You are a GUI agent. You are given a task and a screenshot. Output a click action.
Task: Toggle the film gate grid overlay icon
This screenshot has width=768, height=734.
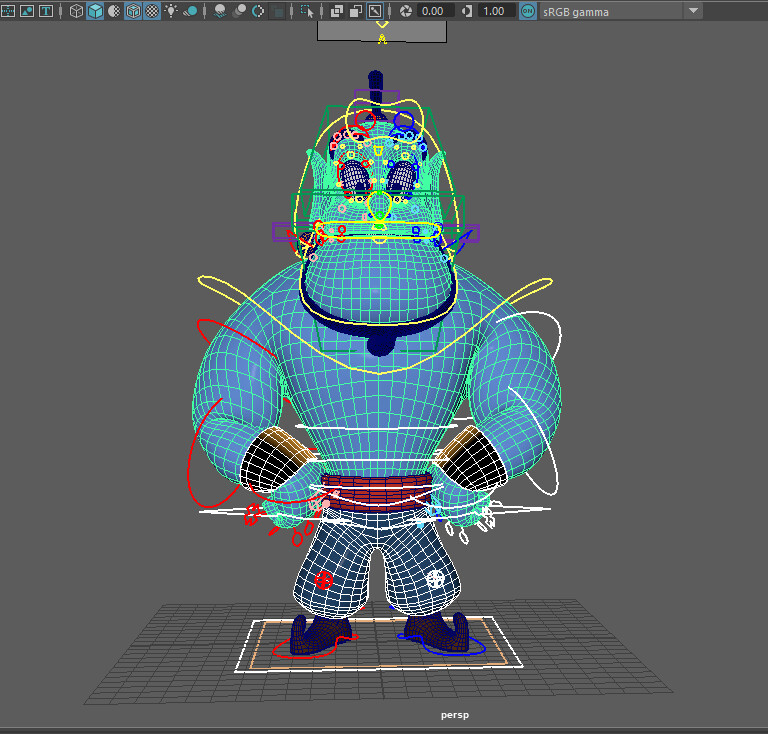coord(8,11)
